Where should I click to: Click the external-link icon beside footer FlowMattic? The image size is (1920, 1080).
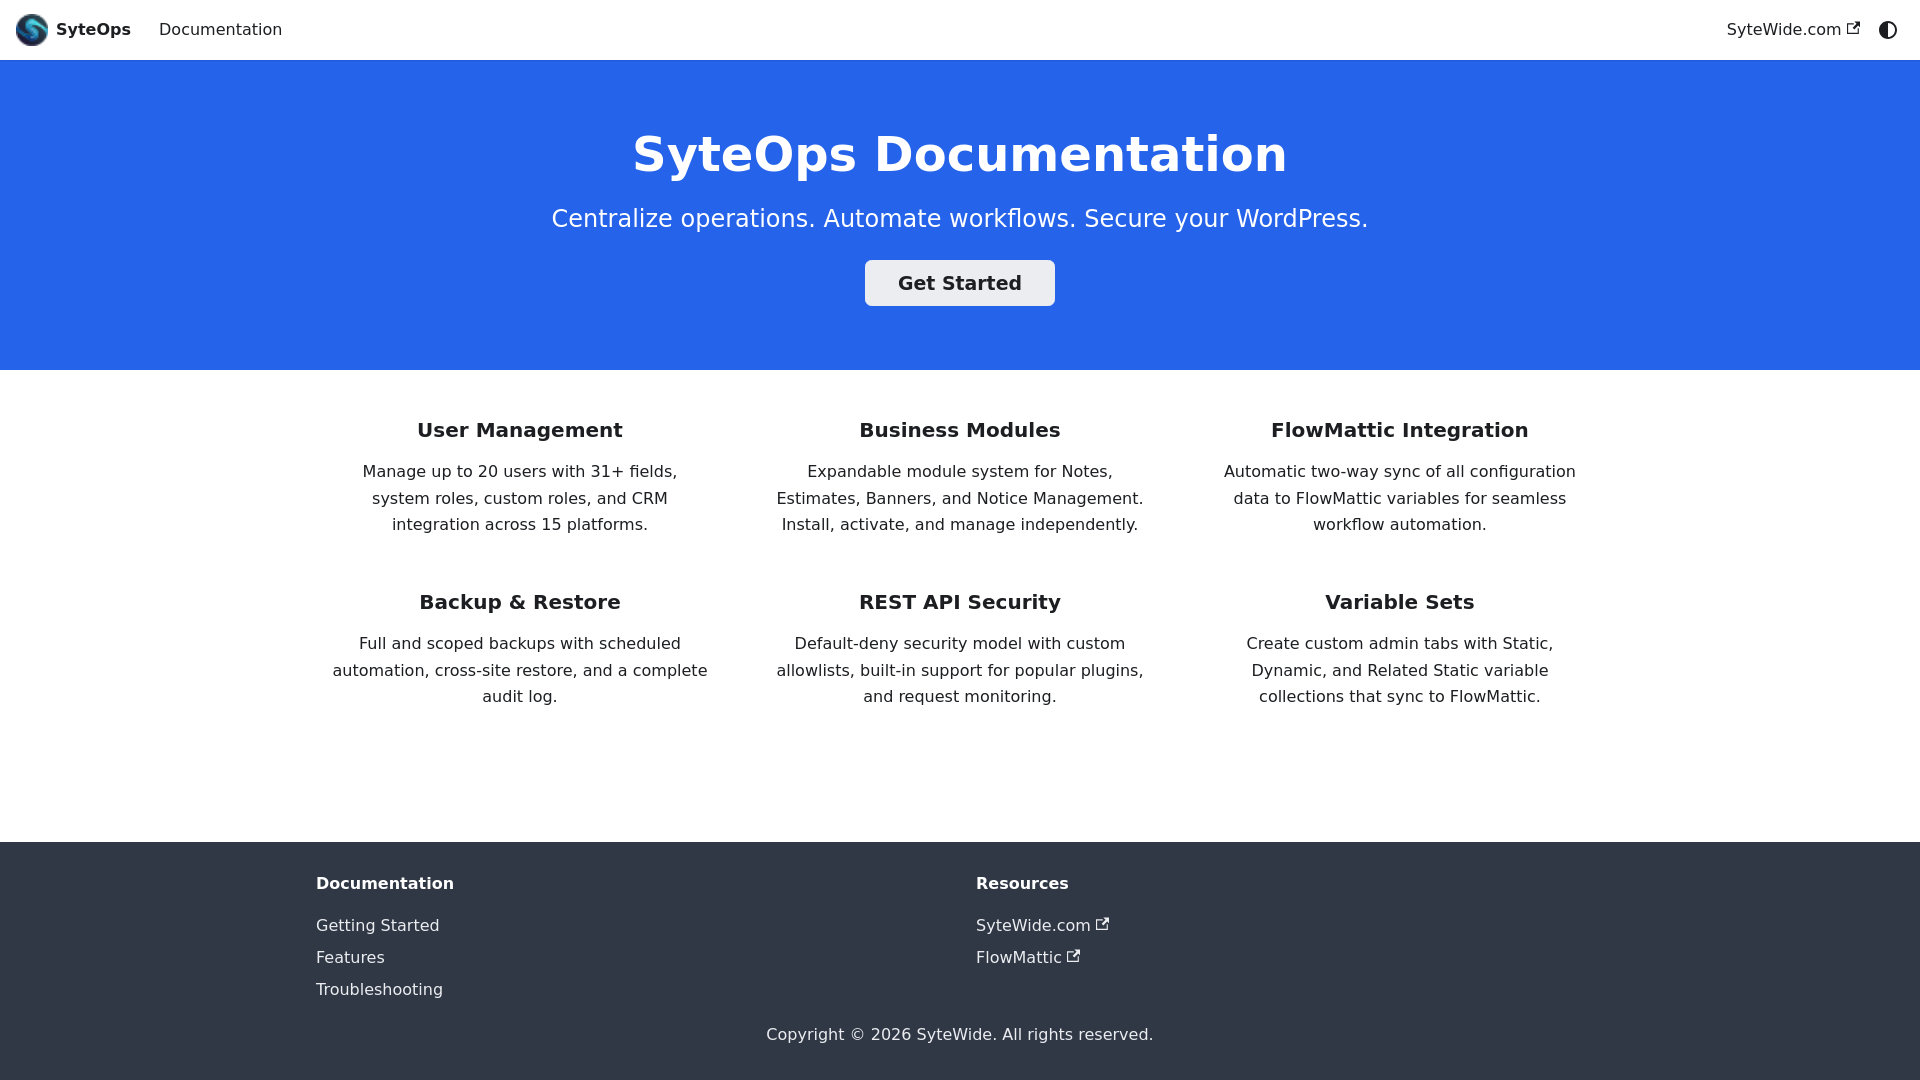1073,956
